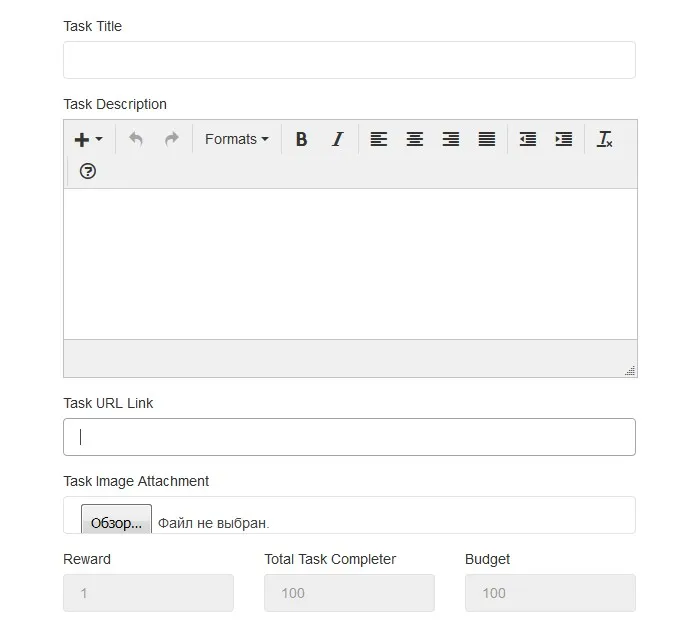Image resolution: width=691 pixels, height=622 pixels.
Task: Open the insert plus menu in editor
Action: [88, 139]
